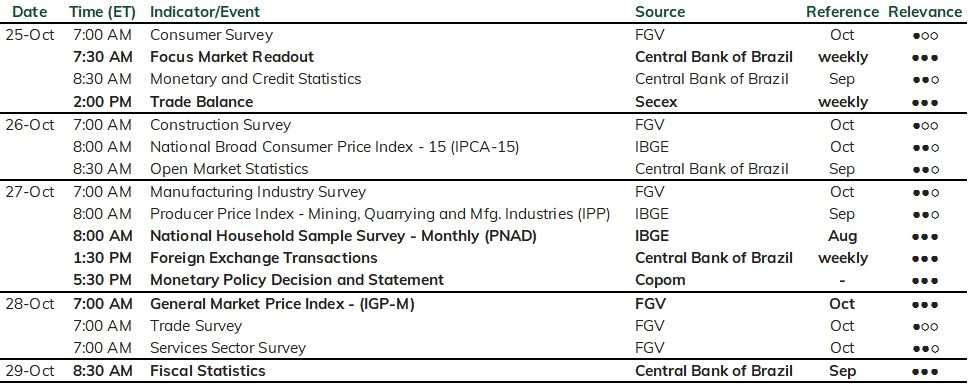
Task: Click the Time (ET) column header
Action: click(x=101, y=12)
